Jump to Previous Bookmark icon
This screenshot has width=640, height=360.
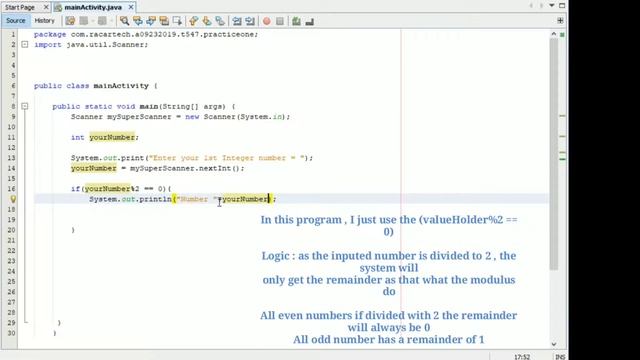193,21
